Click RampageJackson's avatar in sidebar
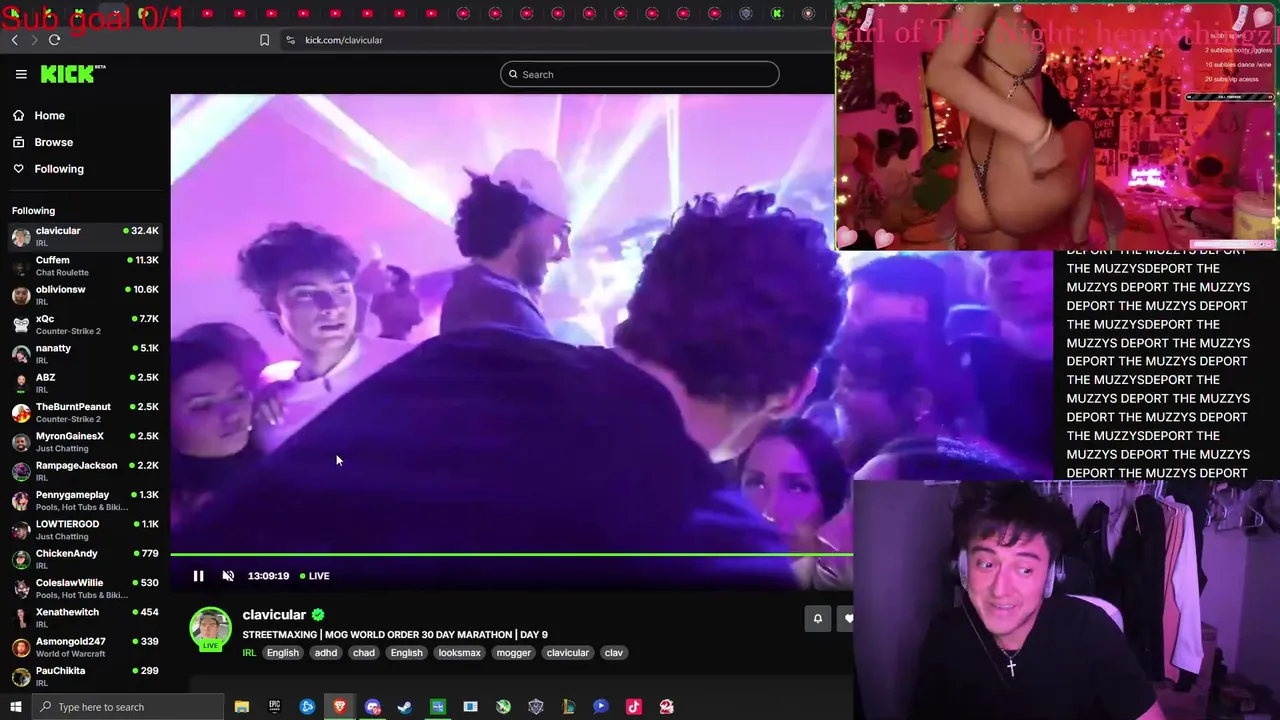The width and height of the screenshot is (1280, 720). pos(21,471)
